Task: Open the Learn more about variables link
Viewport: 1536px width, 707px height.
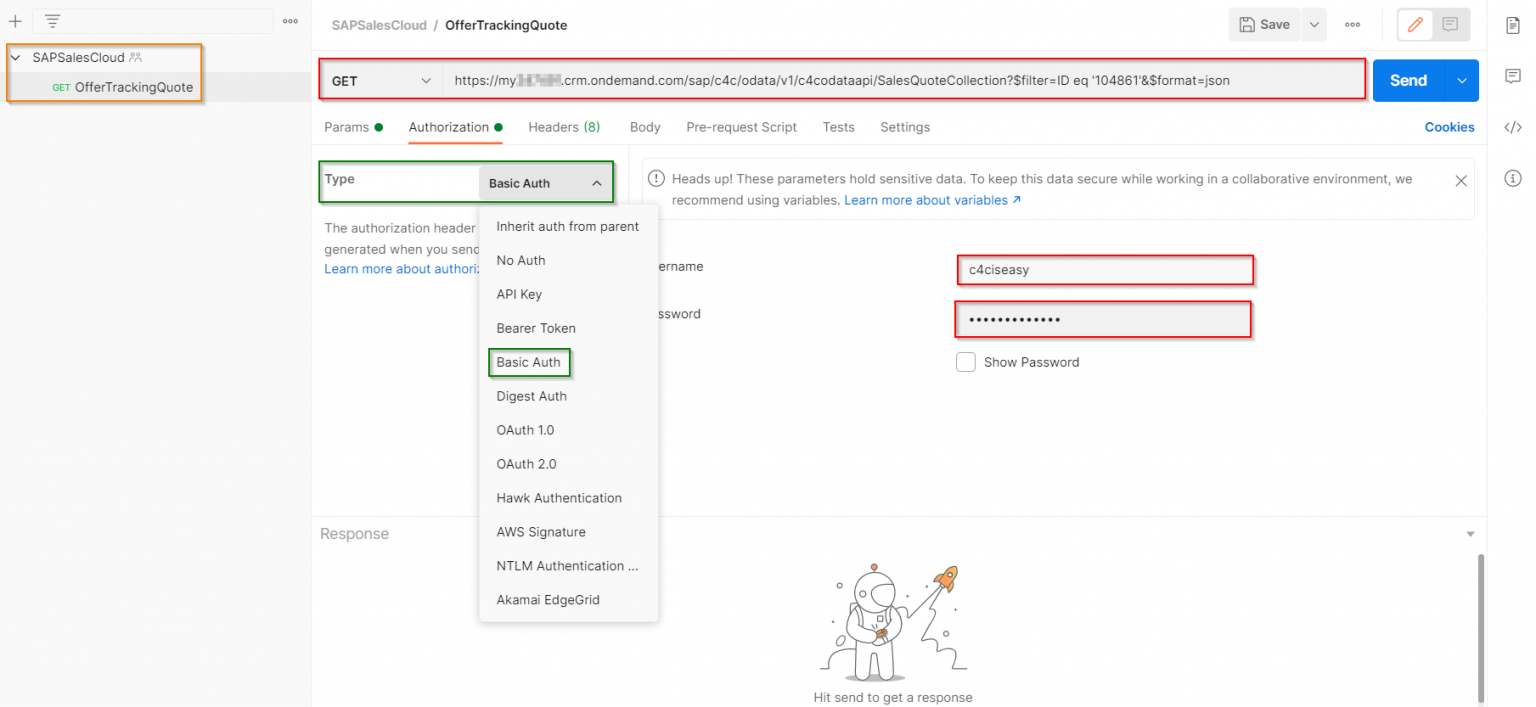Action: [x=925, y=200]
